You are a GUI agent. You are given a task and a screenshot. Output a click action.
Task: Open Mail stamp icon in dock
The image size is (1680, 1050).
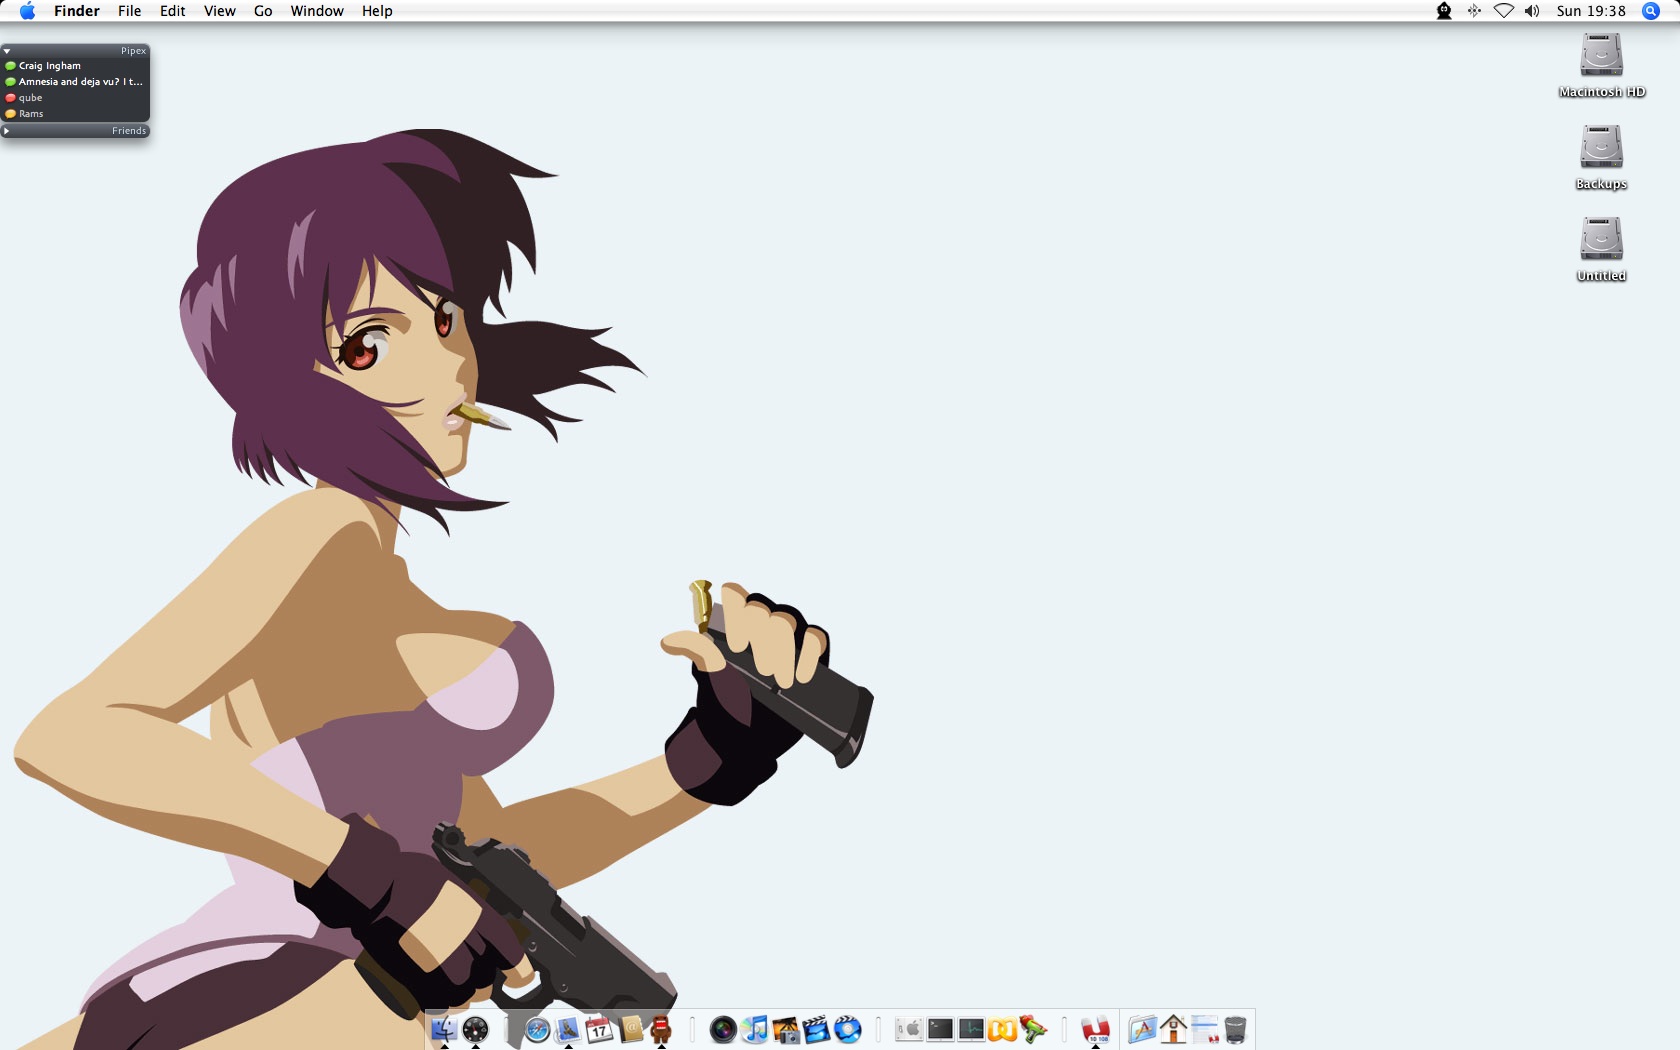pyautogui.click(x=568, y=1029)
